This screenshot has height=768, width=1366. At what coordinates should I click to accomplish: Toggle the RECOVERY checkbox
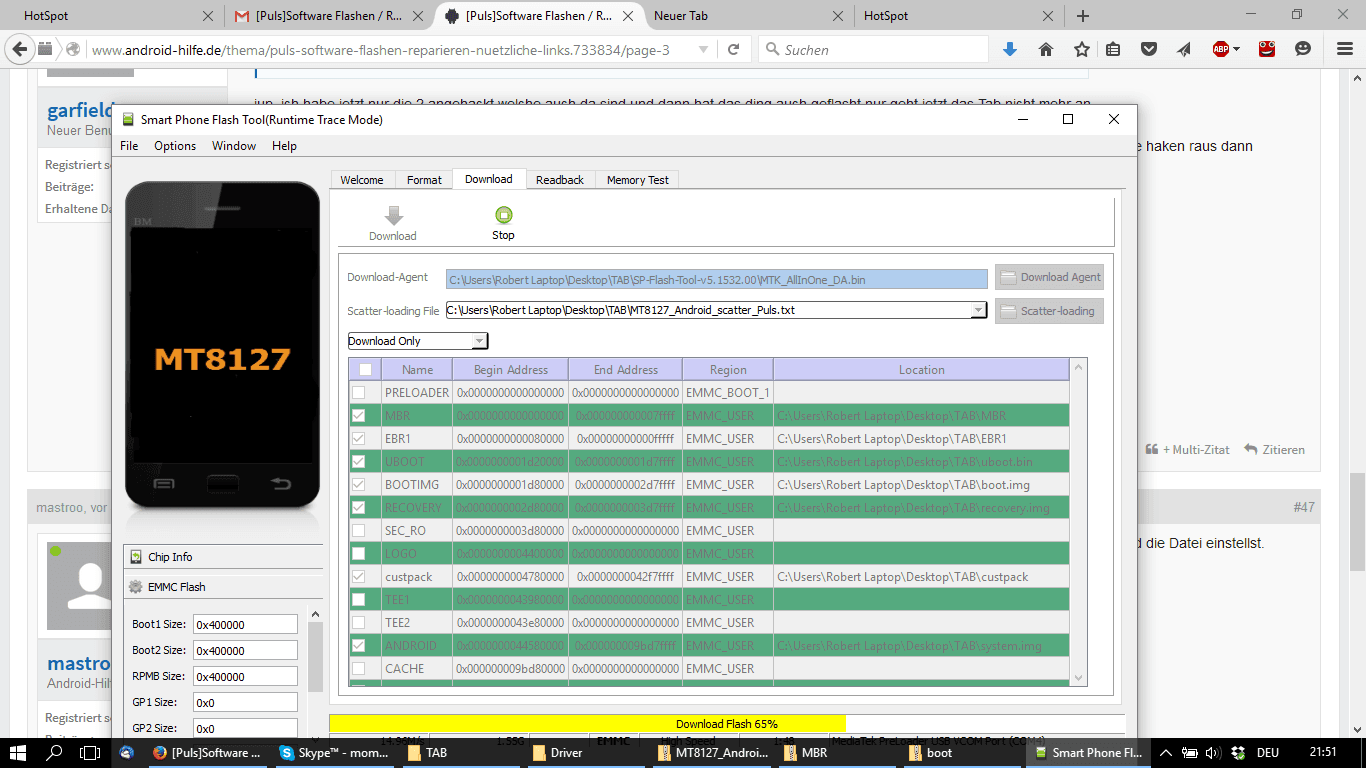point(358,508)
